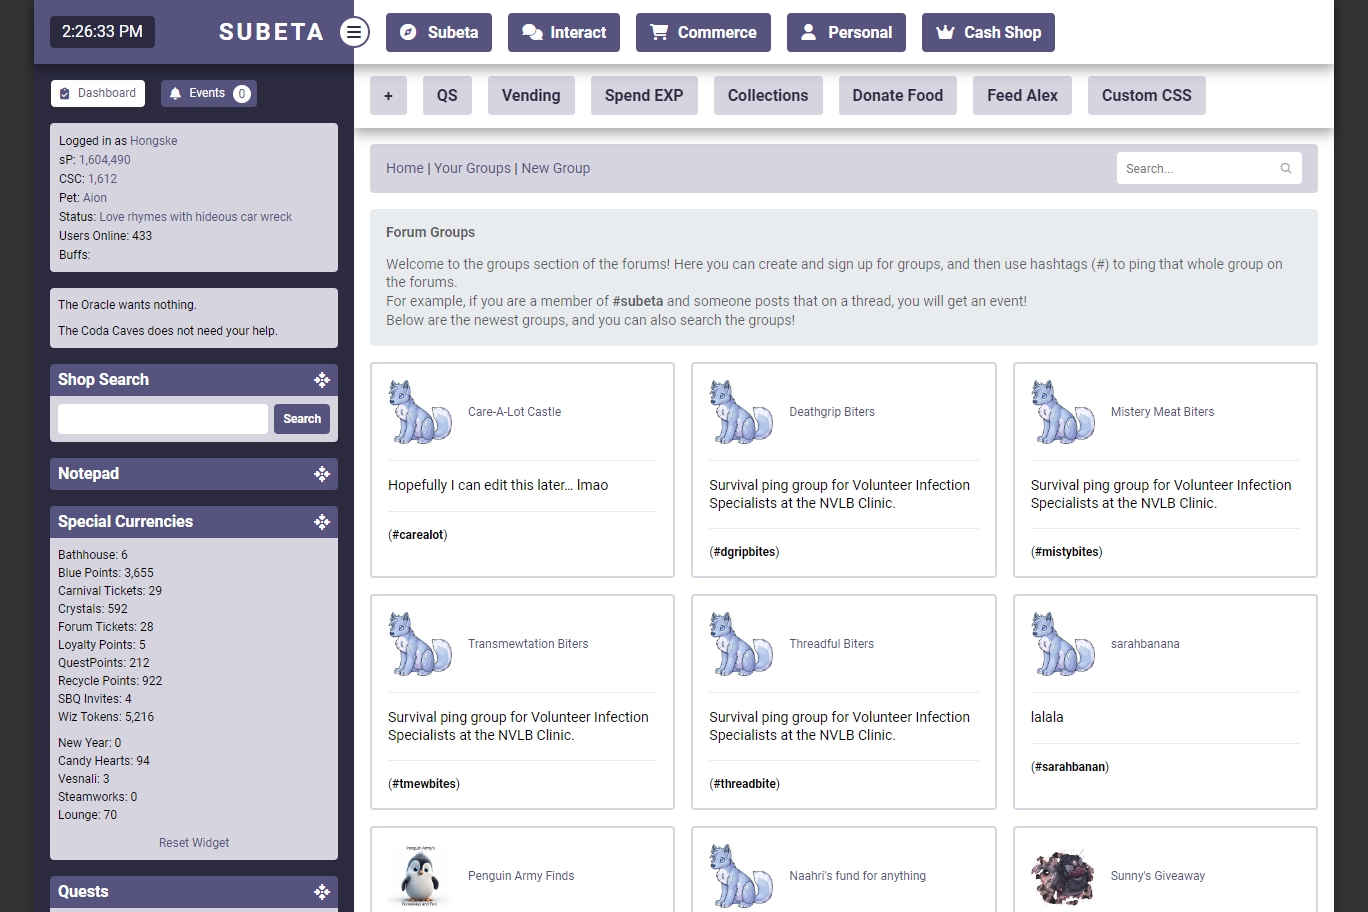Click the move icon on Quests widget

(321, 892)
